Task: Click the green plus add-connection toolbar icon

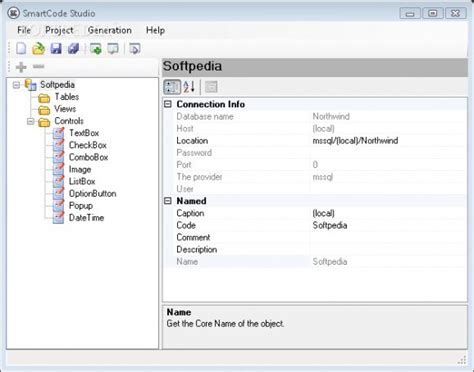Action: 96,49
